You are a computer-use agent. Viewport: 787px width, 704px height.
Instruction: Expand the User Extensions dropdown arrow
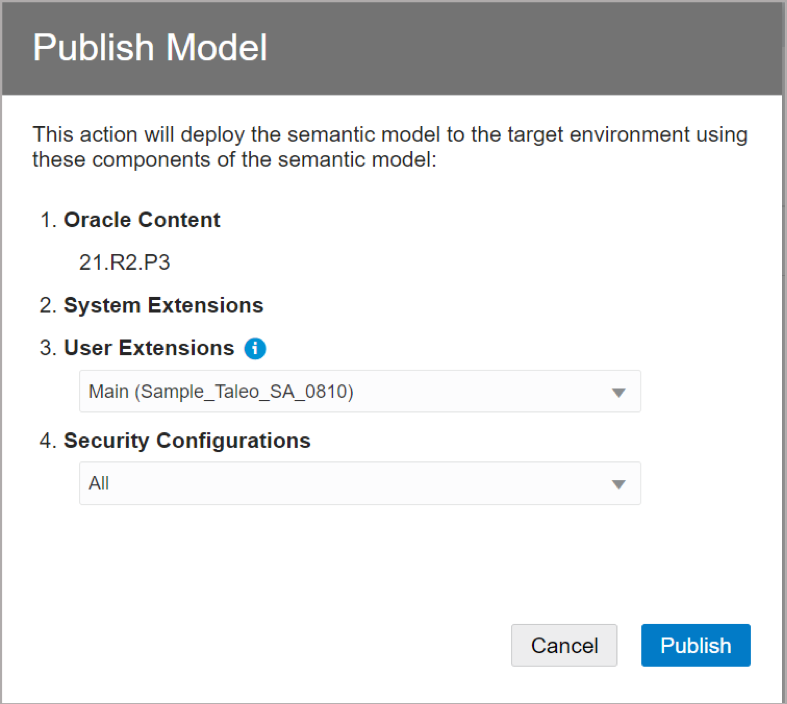[618, 392]
